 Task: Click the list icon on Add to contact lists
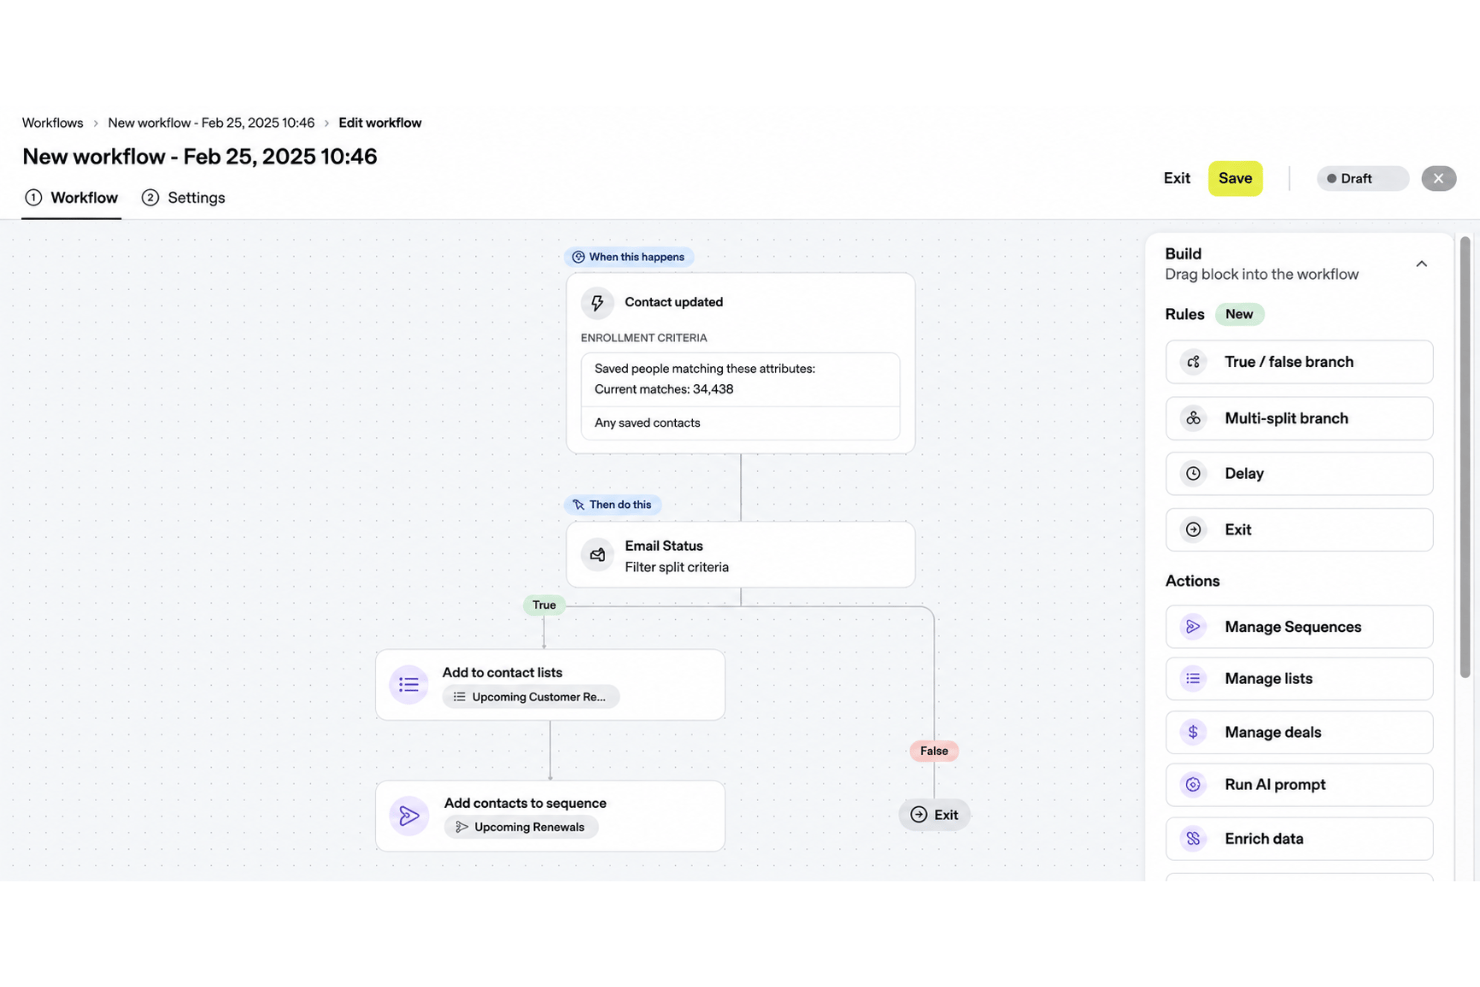pyautogui.click(x=409, y=685)
